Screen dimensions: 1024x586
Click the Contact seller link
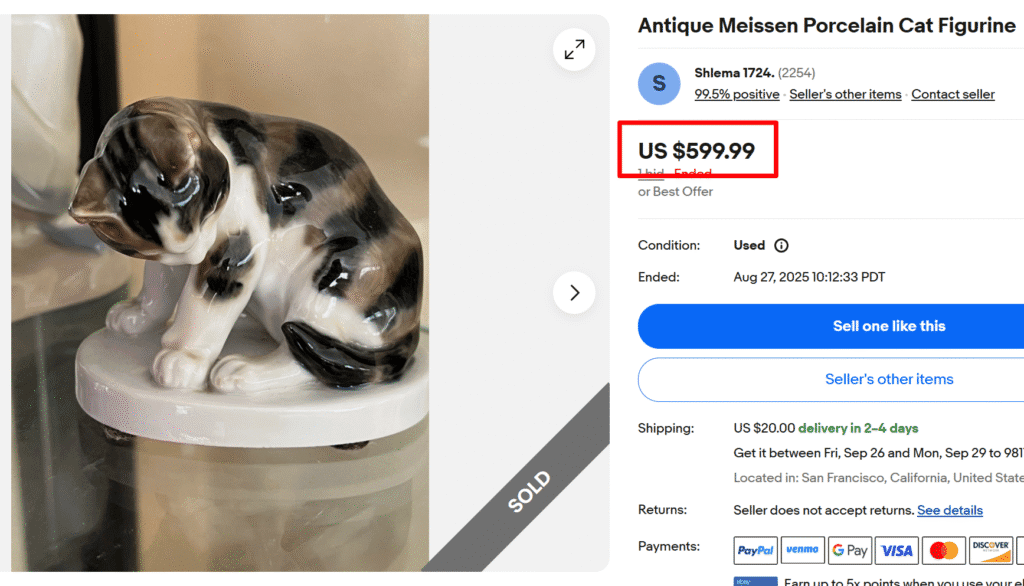pyautogui.click(x=952, y=95)
